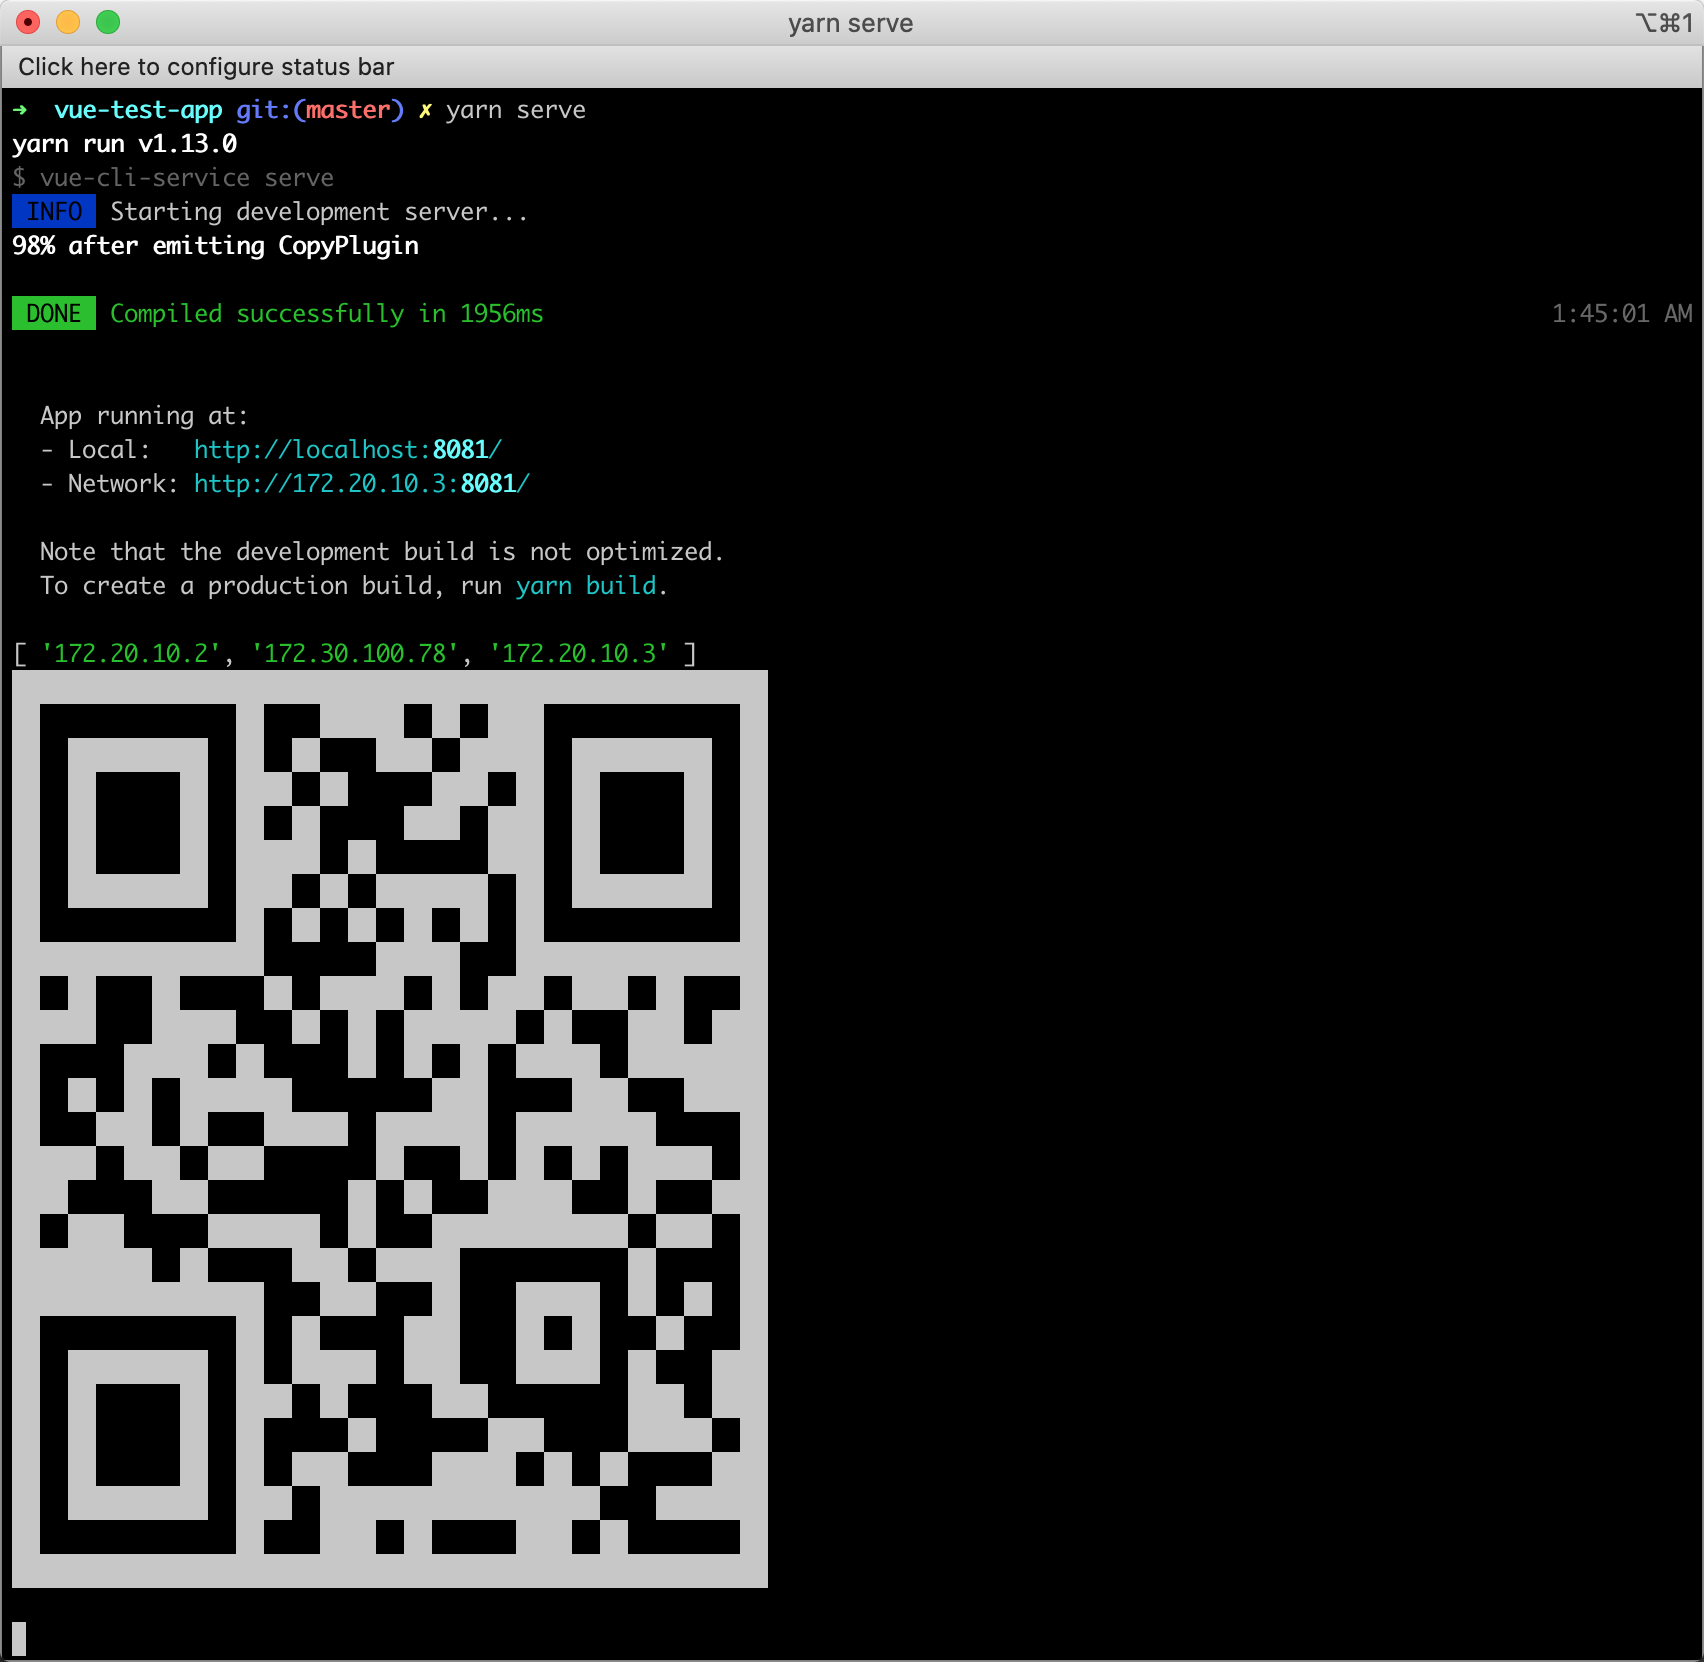Image resolution: width=1704 pixels, height=1662 pixels.
Task: Click the 'yarn run v1.13.0' line
Action: pos(125,144)
